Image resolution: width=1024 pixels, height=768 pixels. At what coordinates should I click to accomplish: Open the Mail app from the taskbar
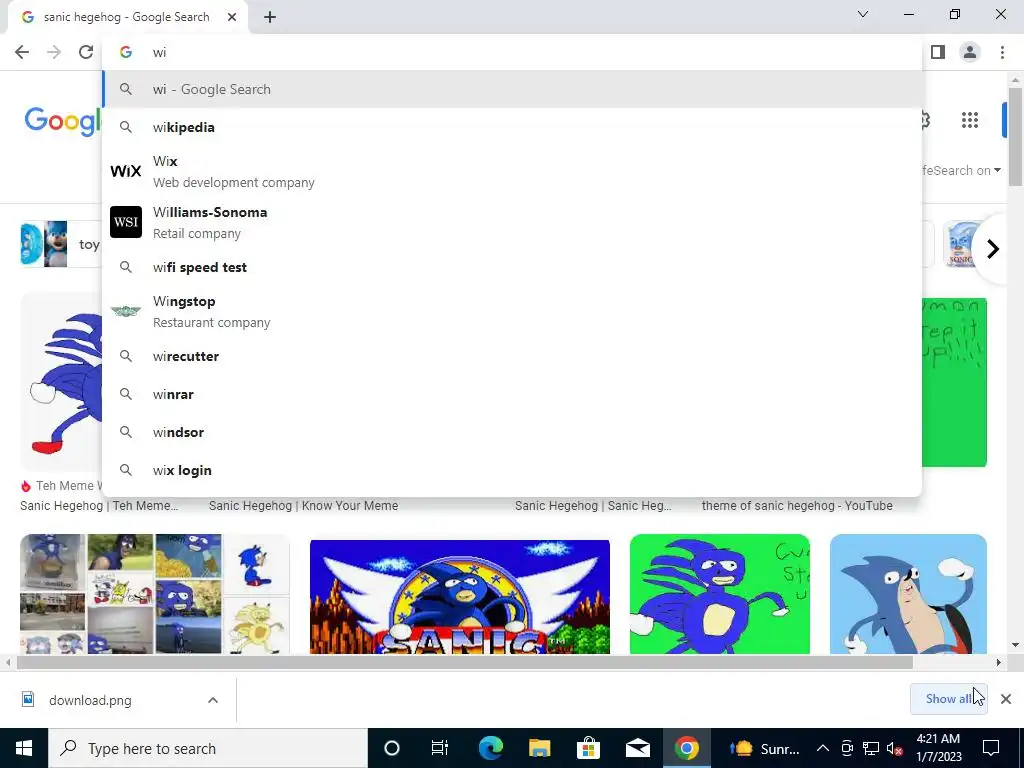[x=637, y=748]
